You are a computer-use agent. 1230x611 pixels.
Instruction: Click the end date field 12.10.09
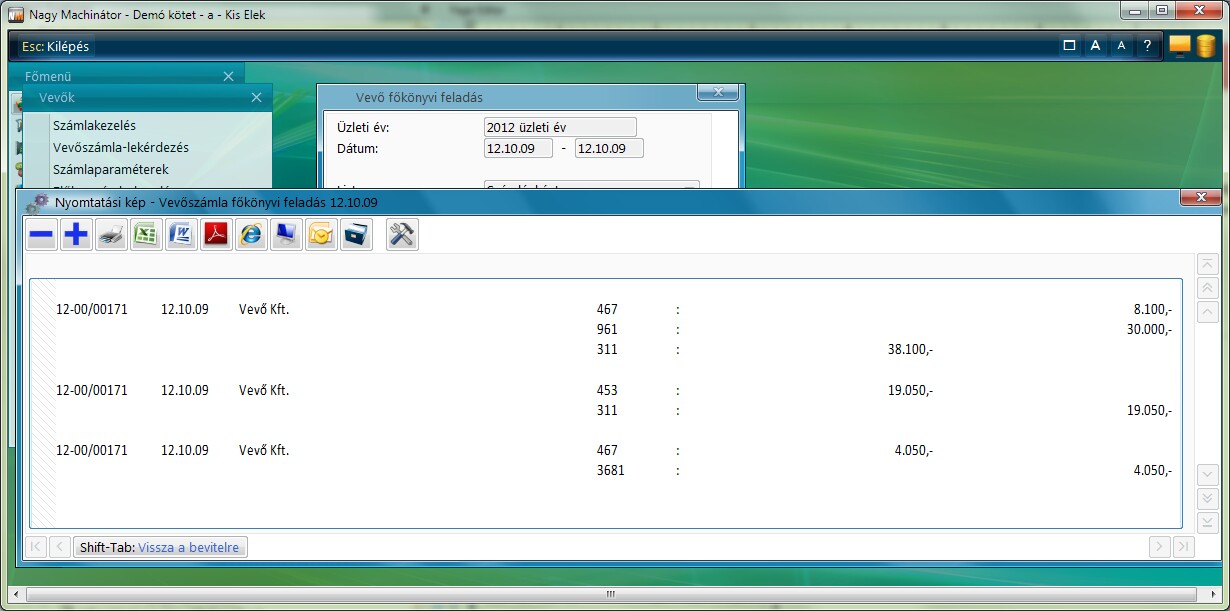tap(609, 148)
